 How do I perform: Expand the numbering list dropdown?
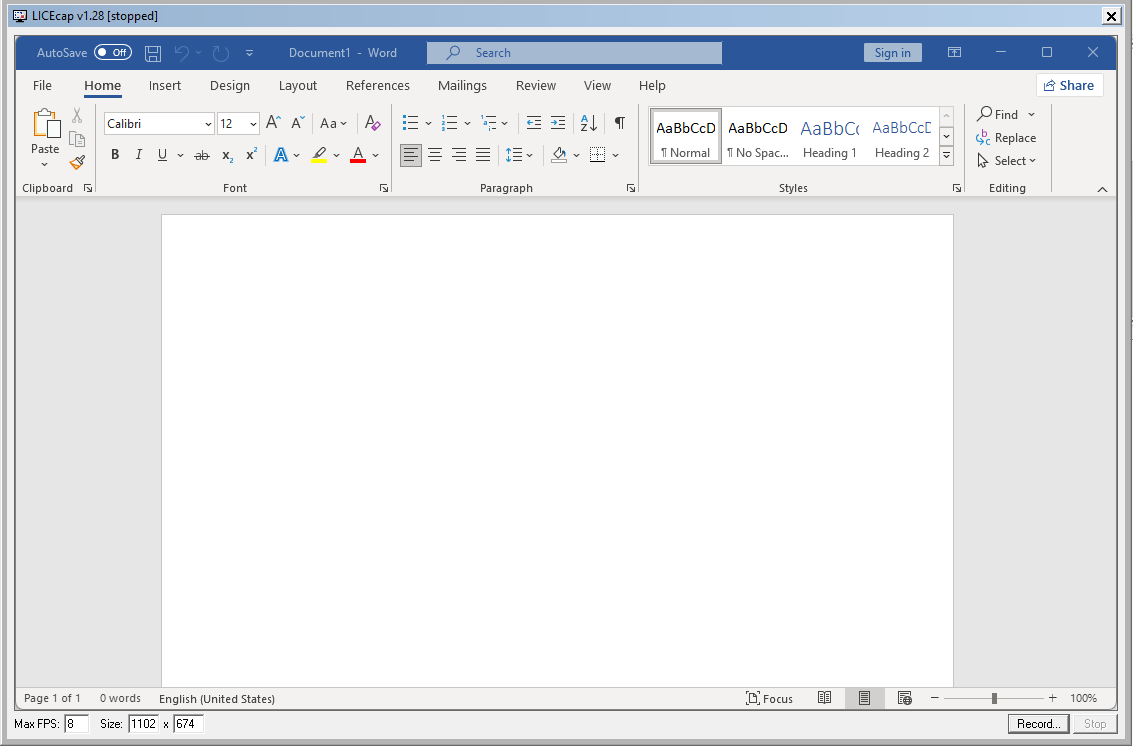468,124
